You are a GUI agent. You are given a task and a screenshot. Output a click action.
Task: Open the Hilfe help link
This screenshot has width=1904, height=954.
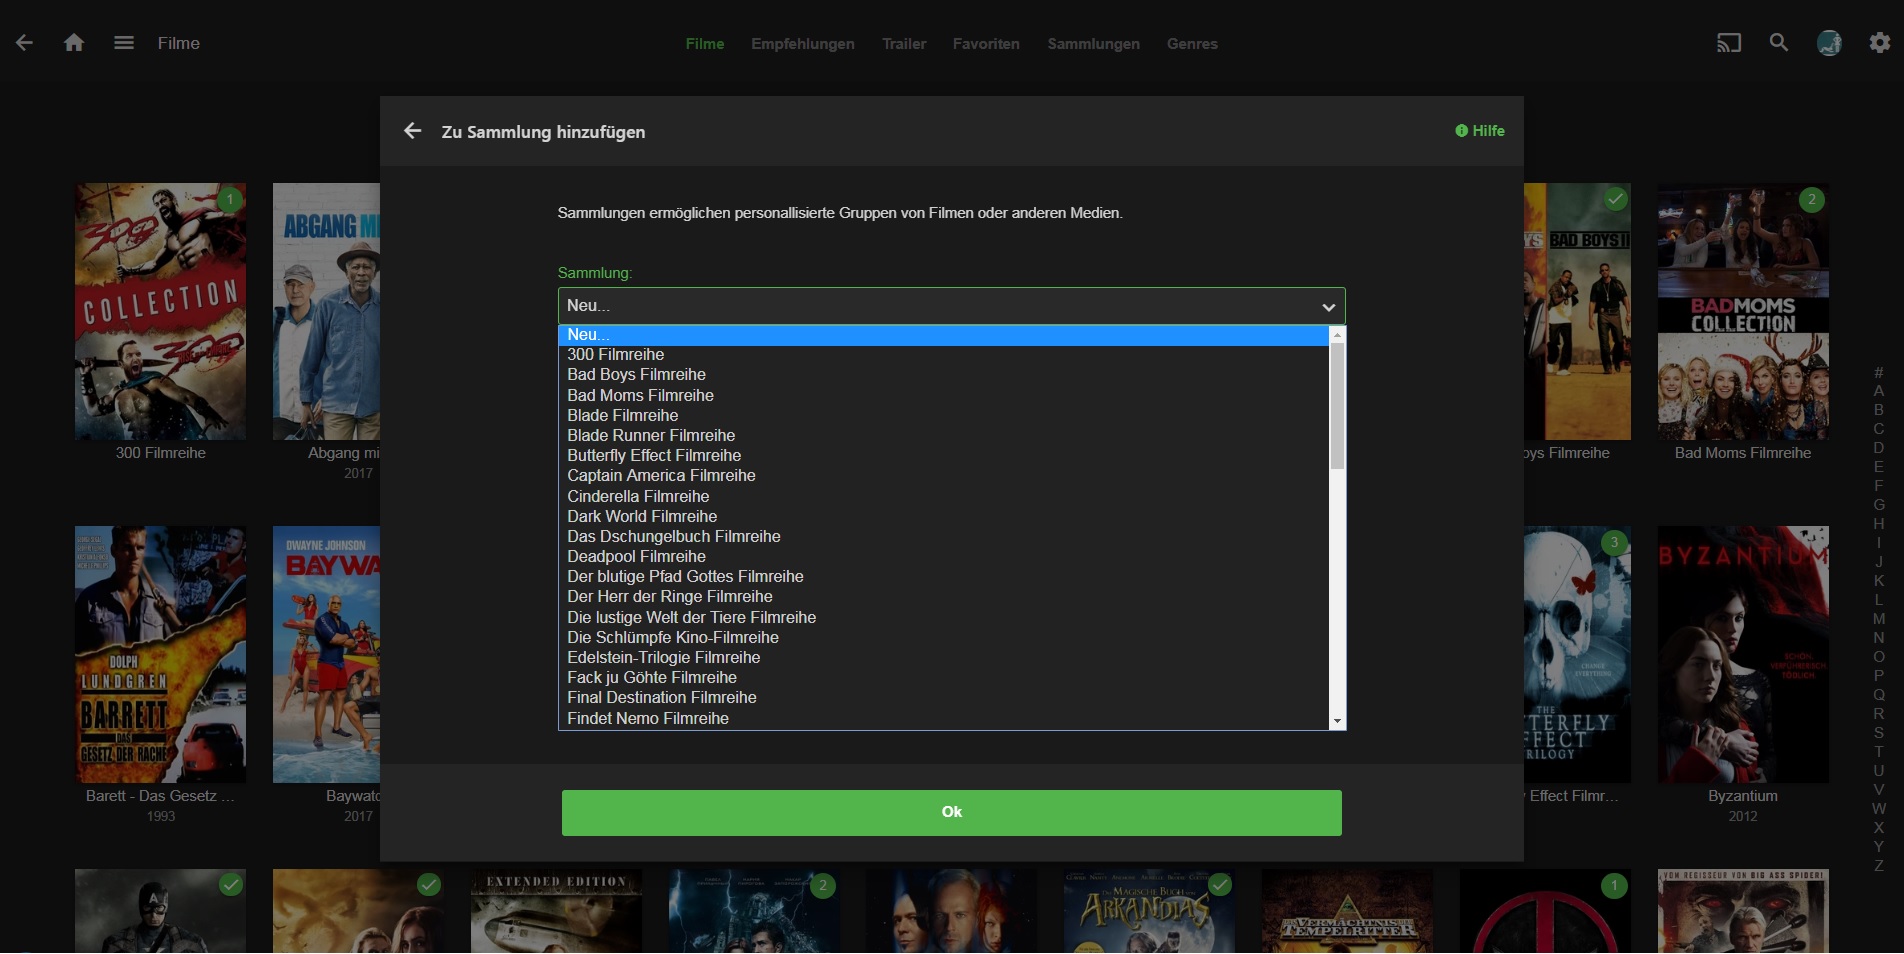(1480, 131)
